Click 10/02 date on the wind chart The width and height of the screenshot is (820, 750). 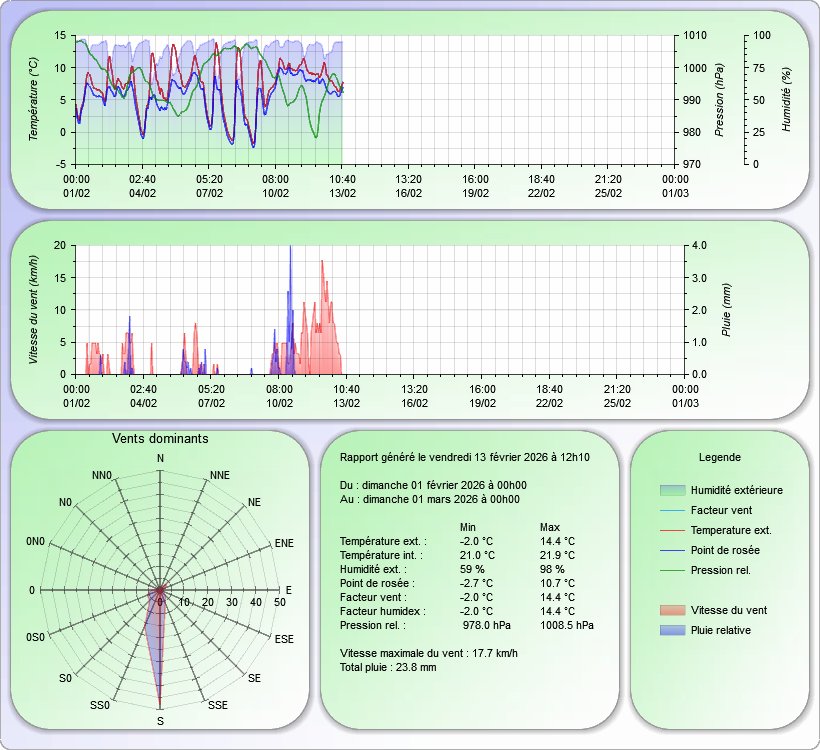pos(279,403)
